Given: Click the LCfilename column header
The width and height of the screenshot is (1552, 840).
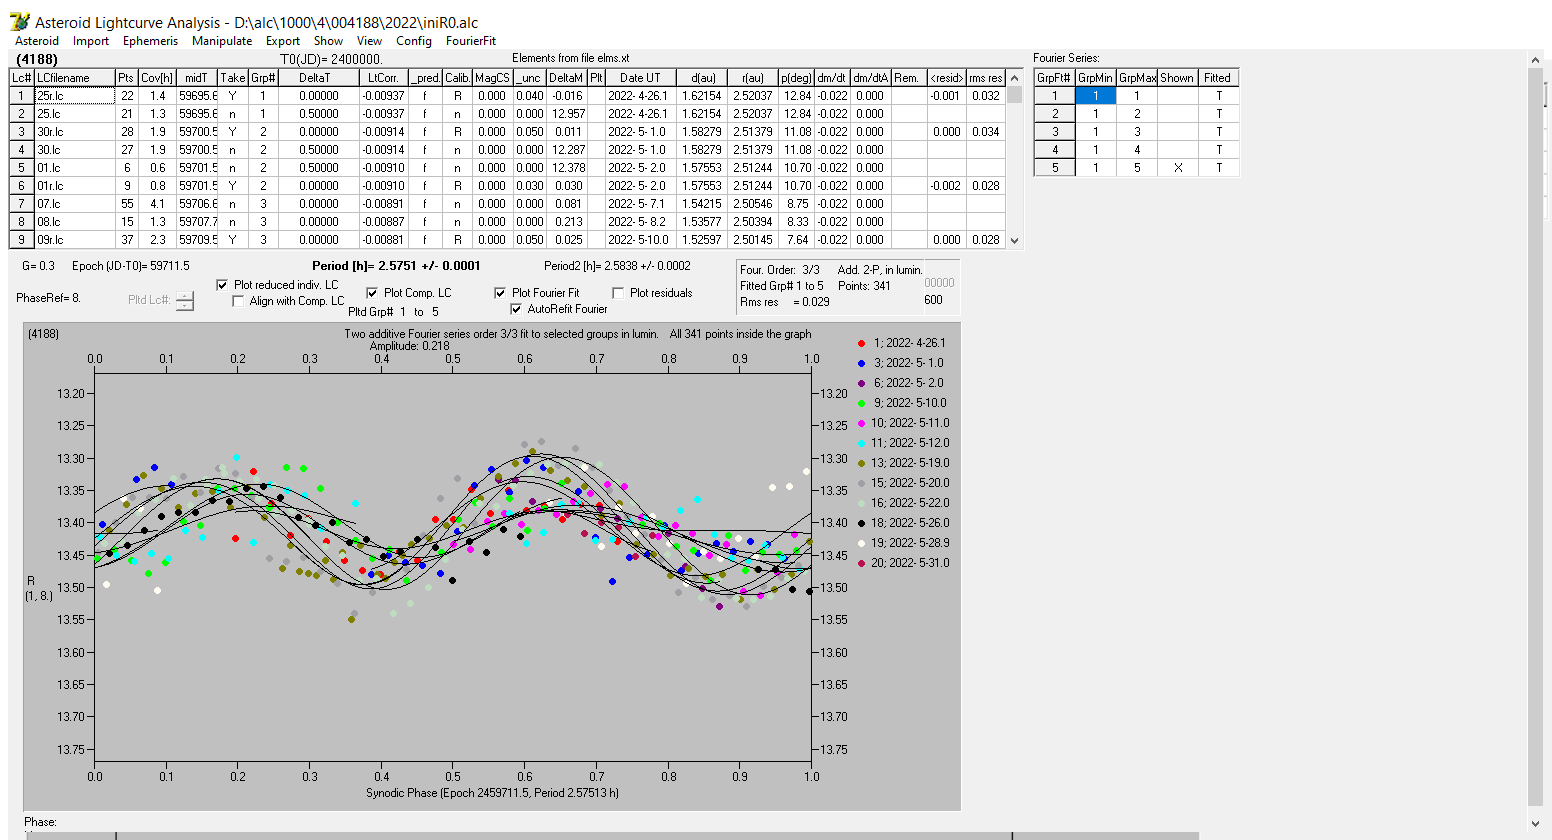Looking at the screenshot, I should 75,78.
